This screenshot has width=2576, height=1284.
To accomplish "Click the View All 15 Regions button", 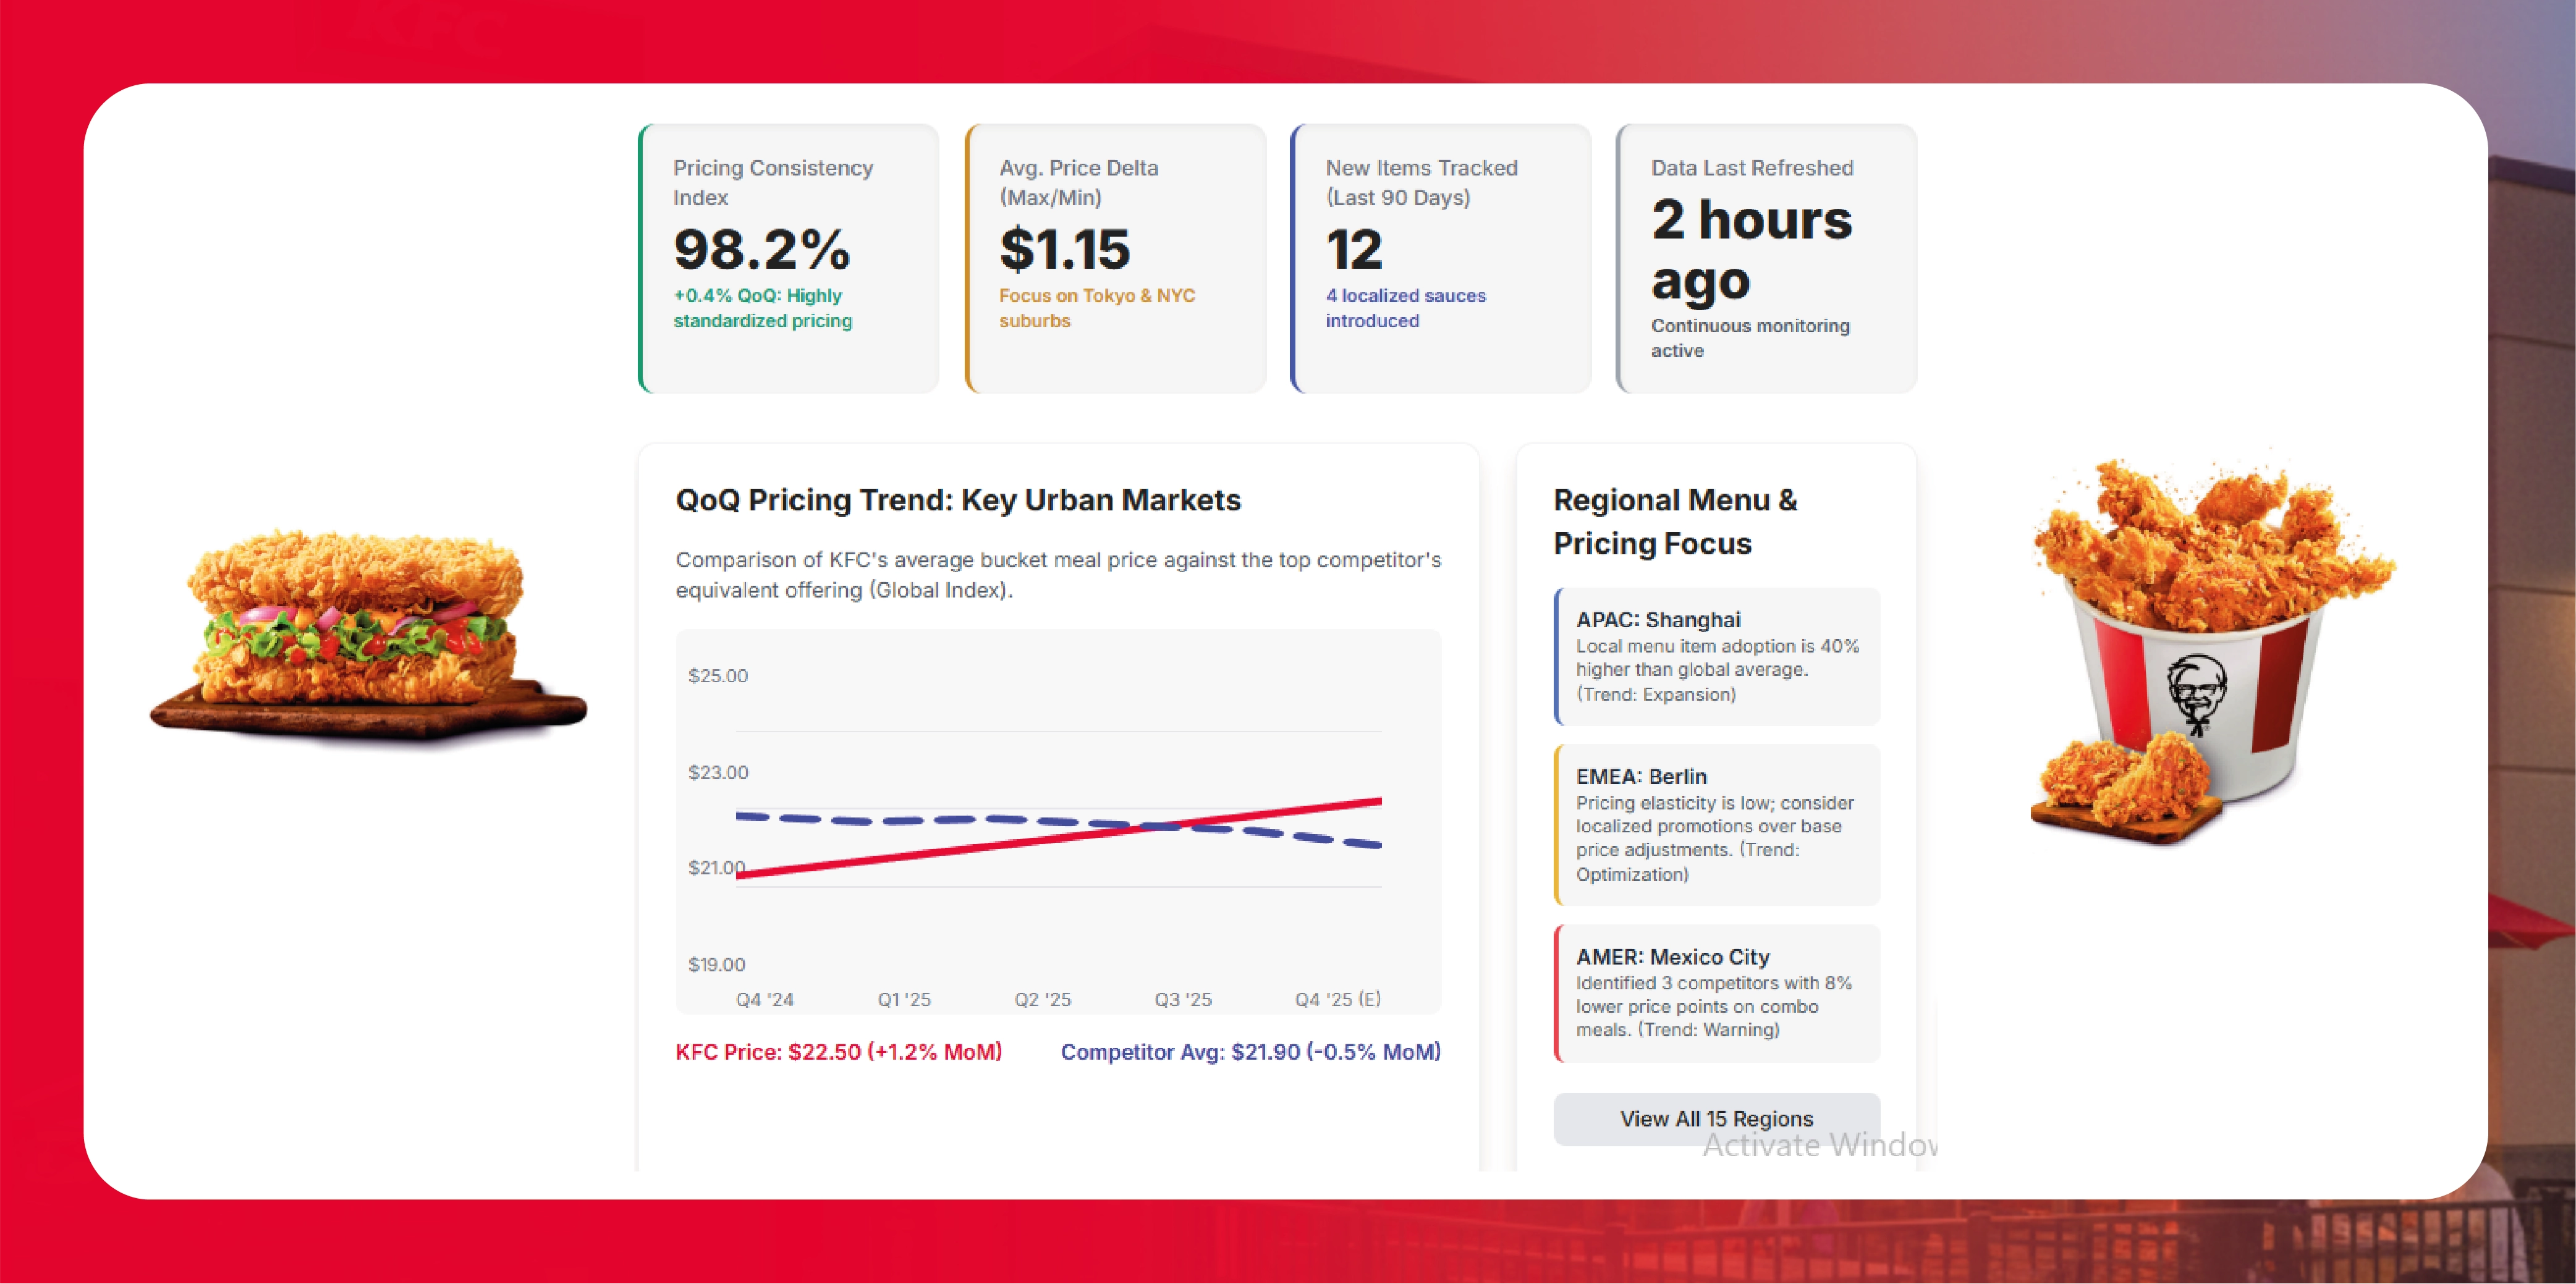I will click(x=1716, y=1118).
